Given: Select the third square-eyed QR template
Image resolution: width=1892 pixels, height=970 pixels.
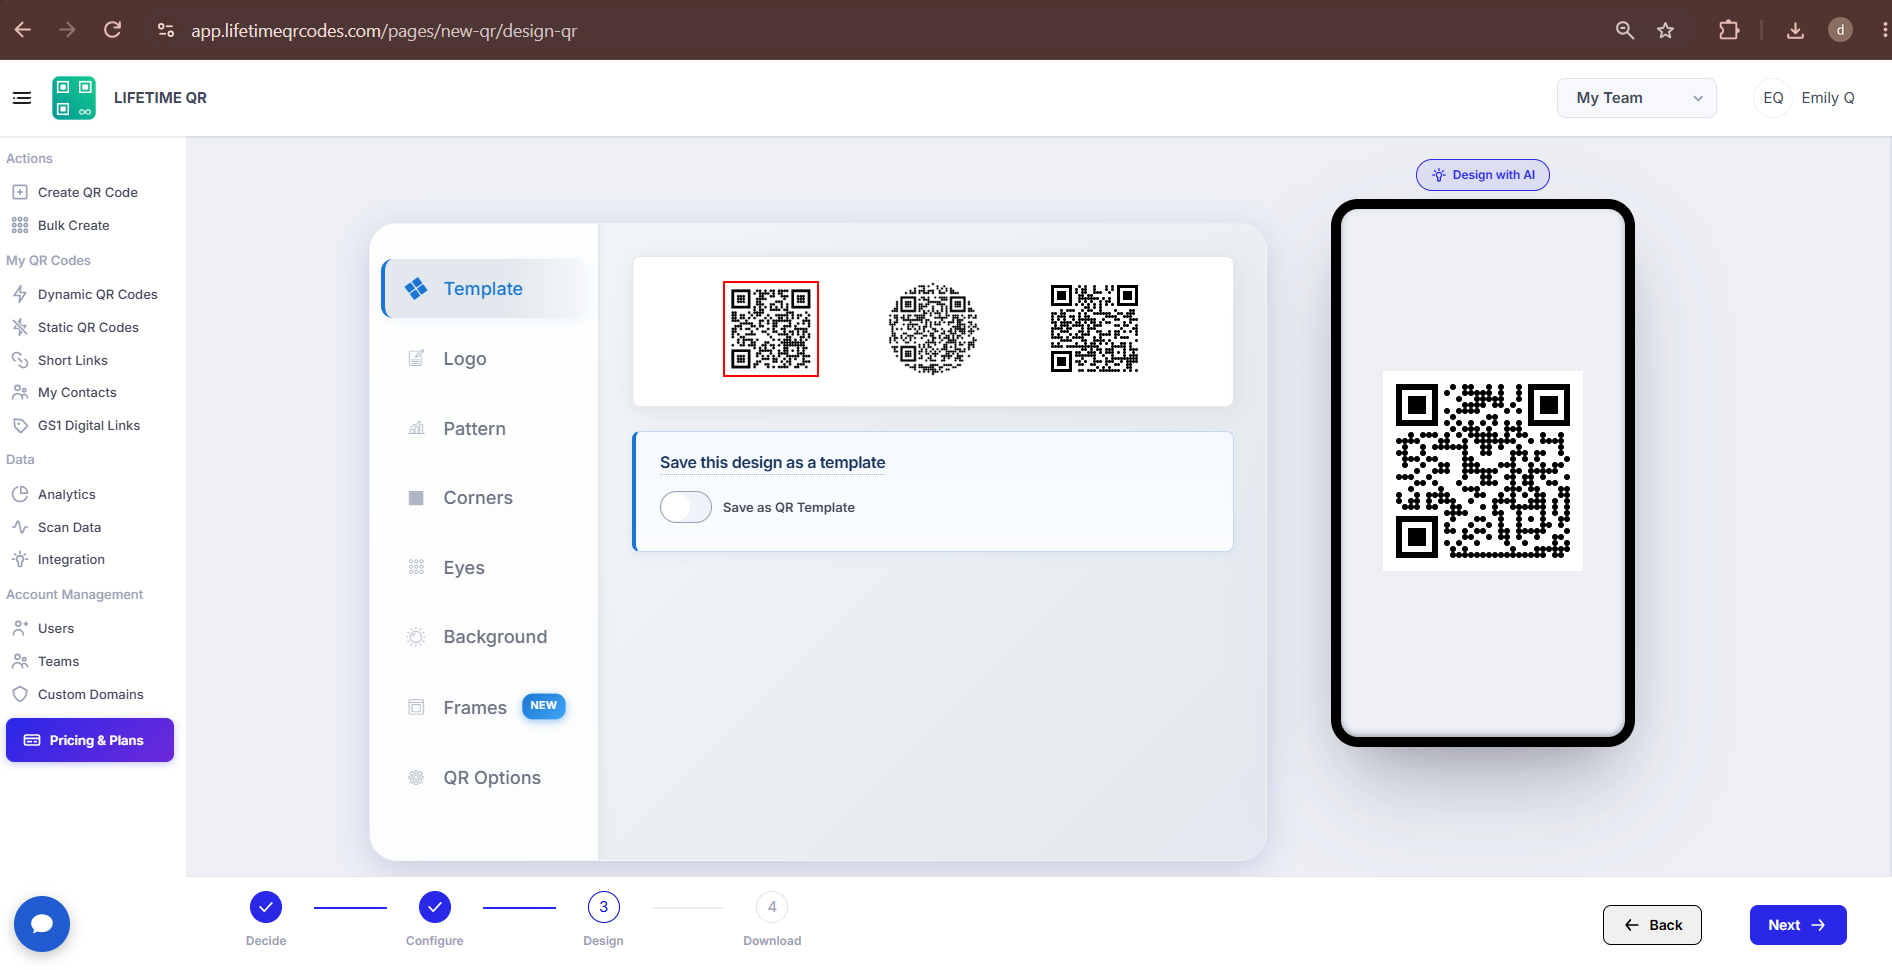Looking at the screenshot, I should 1094,329.
